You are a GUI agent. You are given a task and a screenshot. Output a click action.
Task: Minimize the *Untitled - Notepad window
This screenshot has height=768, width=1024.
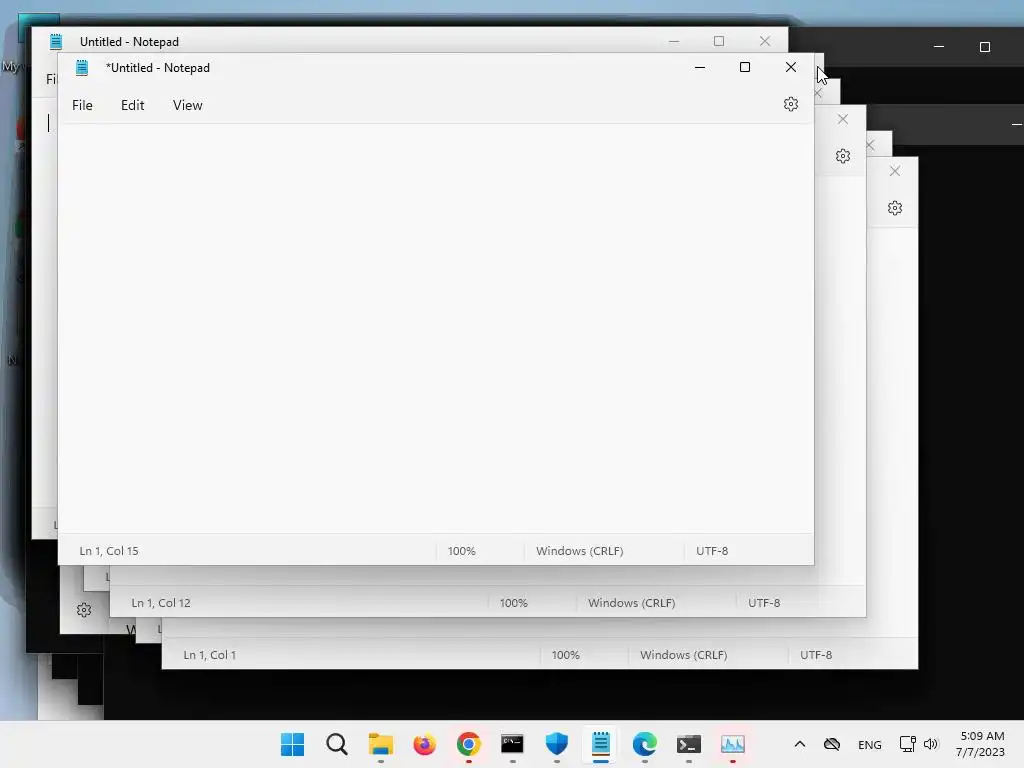tap(699, 67)
